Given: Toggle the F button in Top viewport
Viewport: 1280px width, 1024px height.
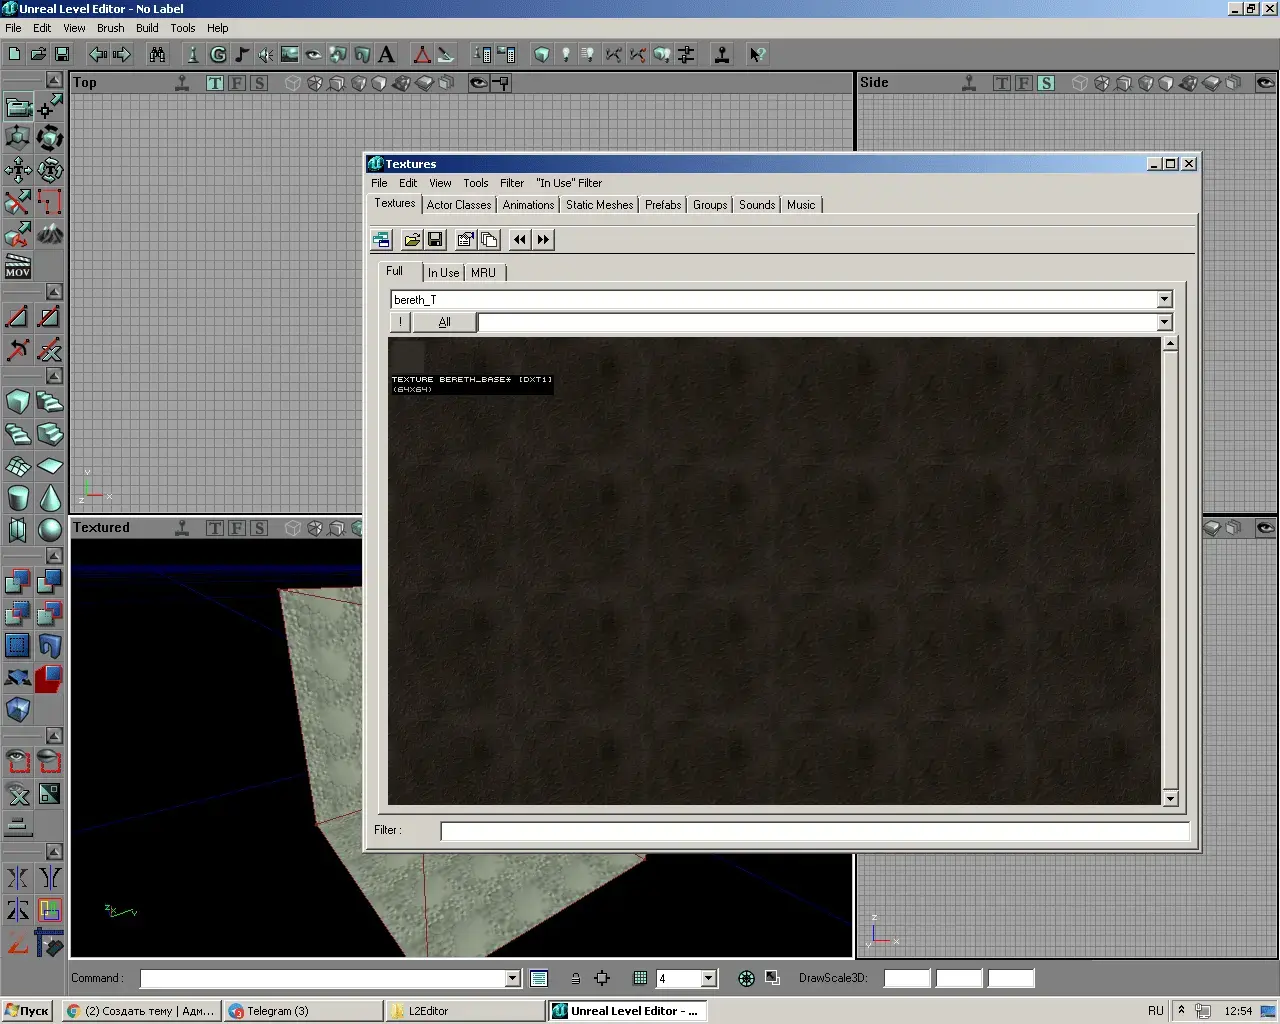Looking at the screenshot, I should [x=237, y=83].
